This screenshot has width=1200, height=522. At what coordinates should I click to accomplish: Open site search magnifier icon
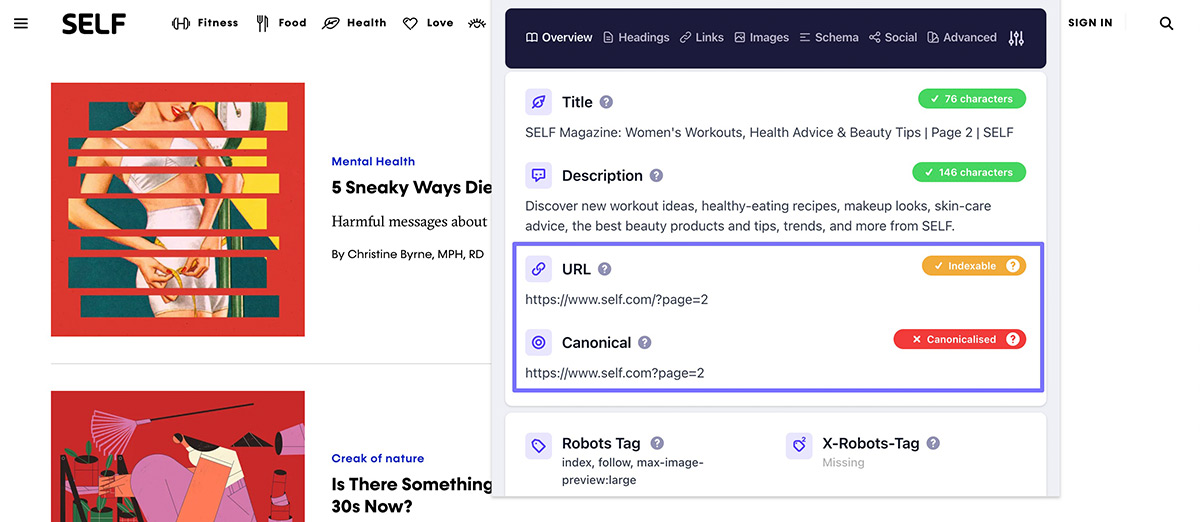click(x=1166, y=23)
